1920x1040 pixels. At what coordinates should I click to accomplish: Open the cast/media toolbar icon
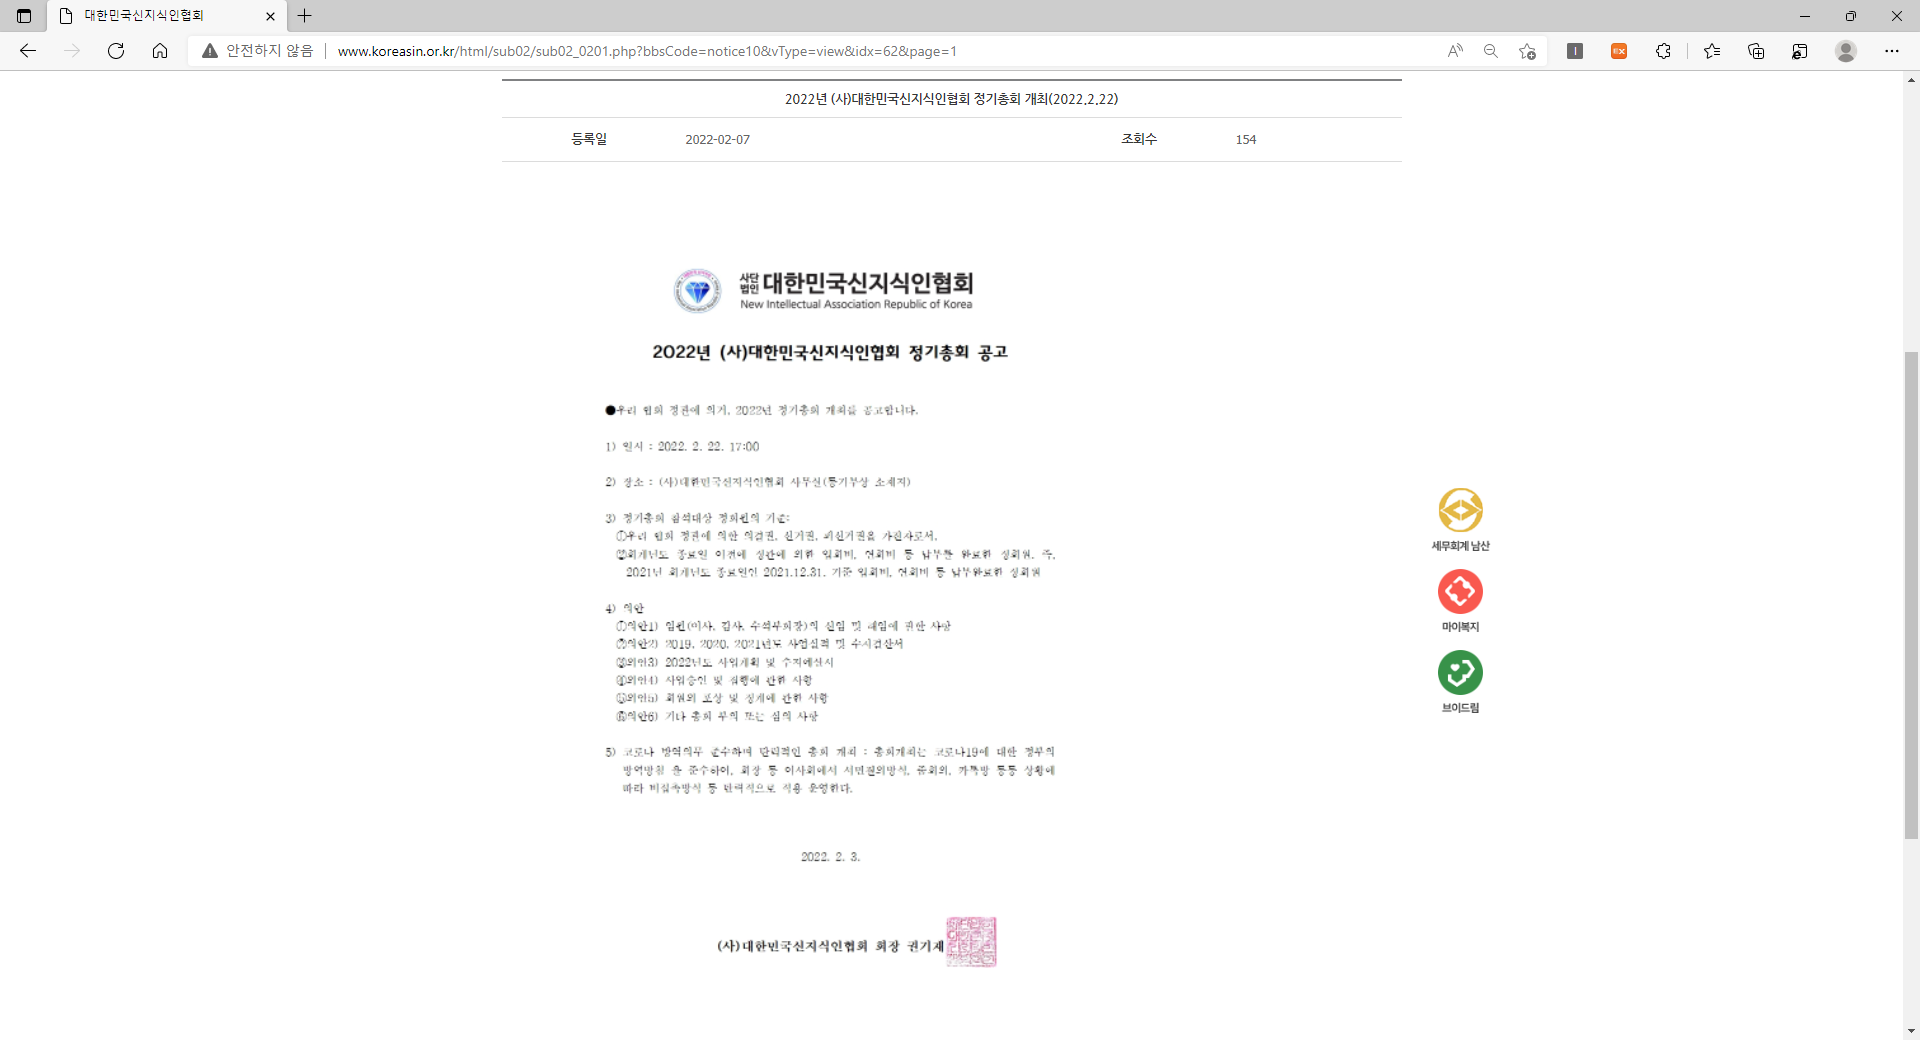click(1800, 51)
